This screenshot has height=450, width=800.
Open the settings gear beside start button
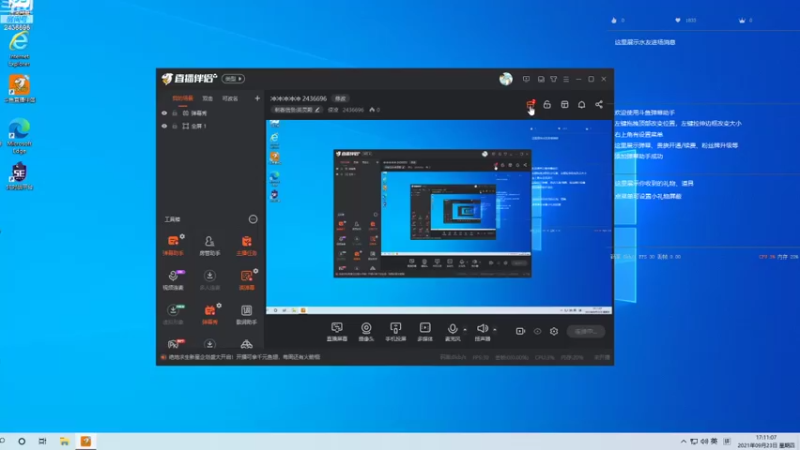pos(554,331)
